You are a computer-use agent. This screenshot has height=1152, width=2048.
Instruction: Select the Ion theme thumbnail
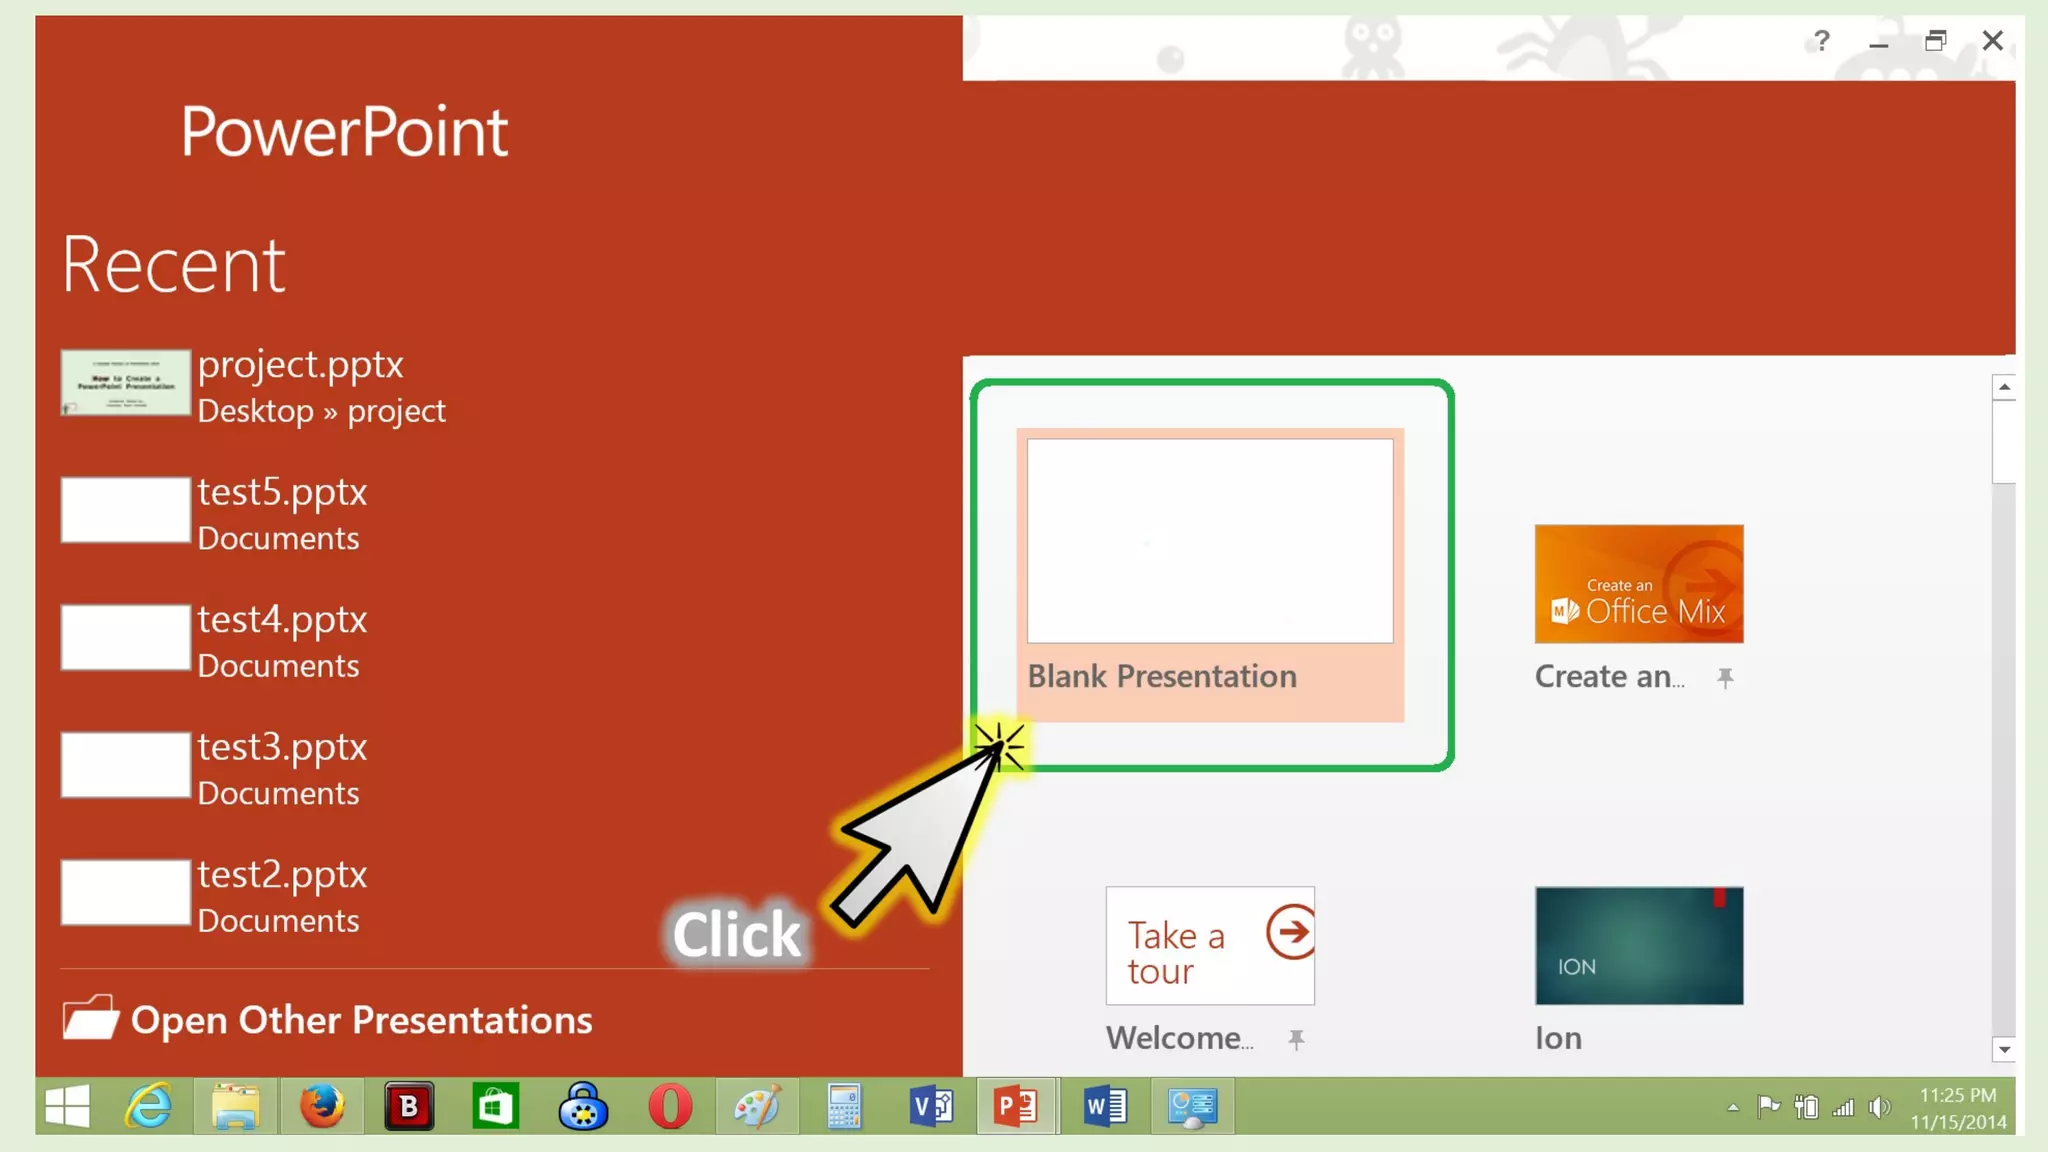(1639, 945)
